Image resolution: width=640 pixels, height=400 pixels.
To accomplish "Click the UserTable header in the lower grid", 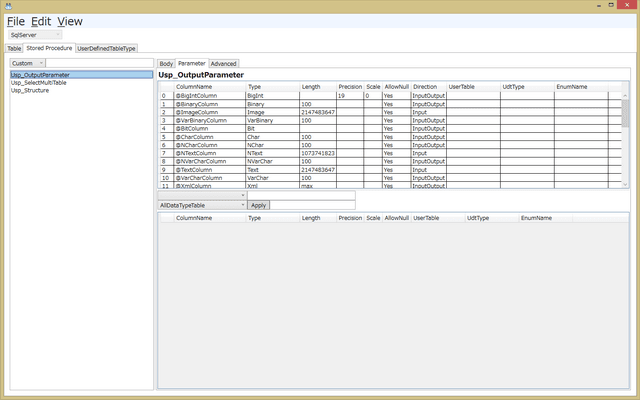I will click(x=438, y=218).
